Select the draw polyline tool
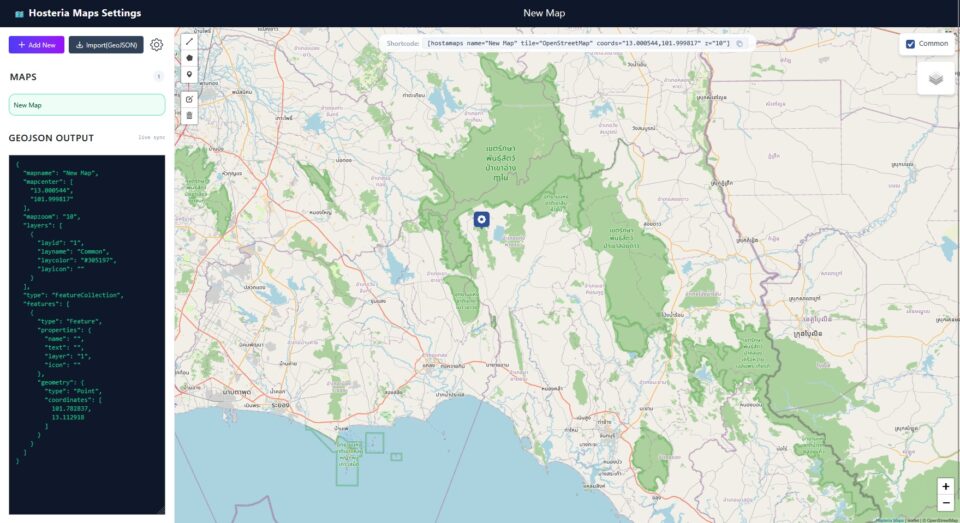 (189, 42)
